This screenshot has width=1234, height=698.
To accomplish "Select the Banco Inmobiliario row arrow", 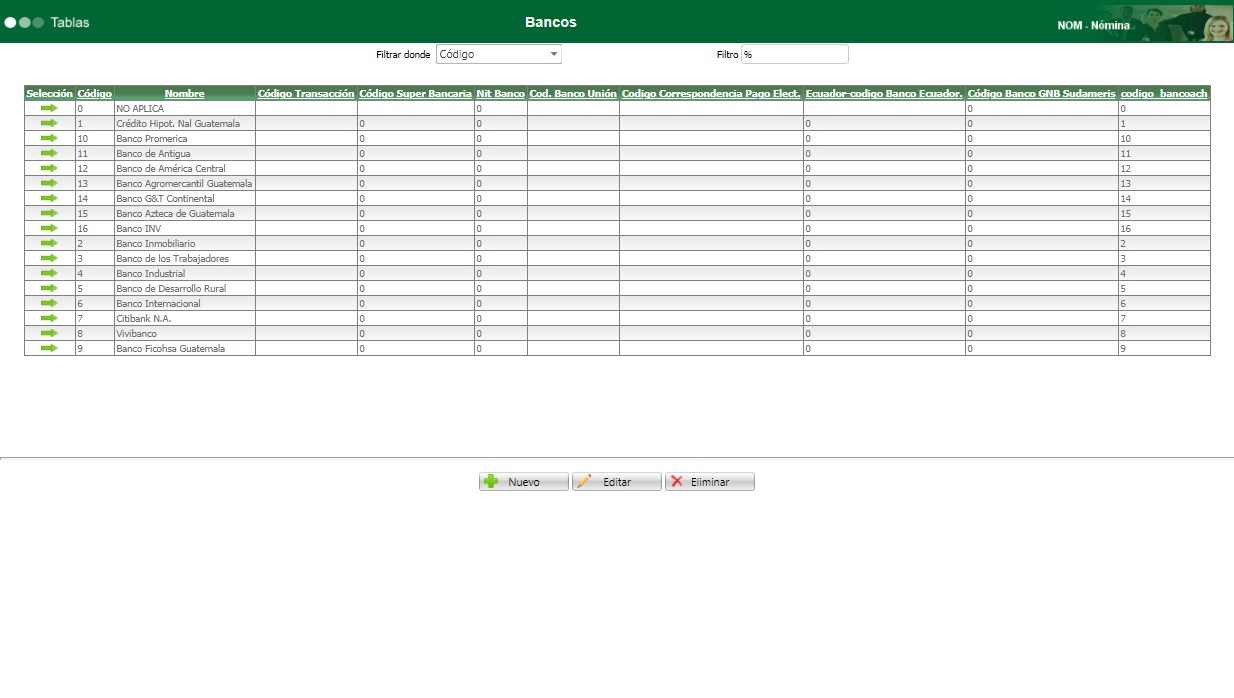I will (x=49, y=243).
